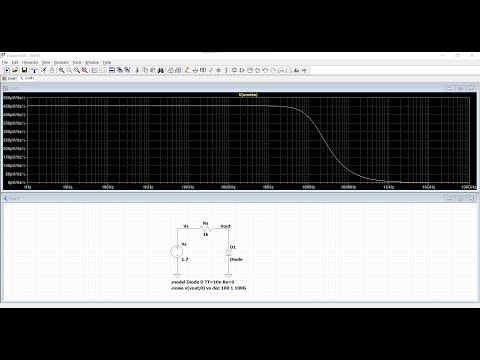Click the 1.7 source voltage value
The image size is (480, 360).
pos(185,259)
